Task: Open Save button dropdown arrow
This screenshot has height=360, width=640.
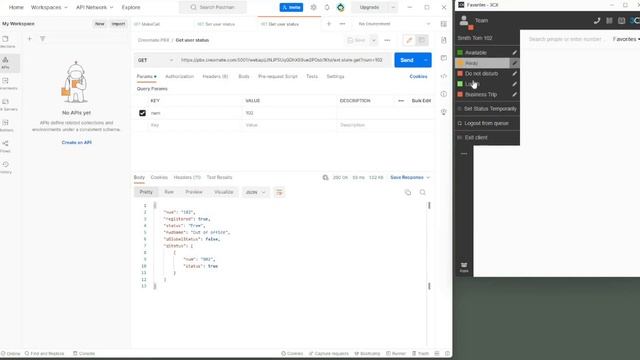Action: [373, 40]
